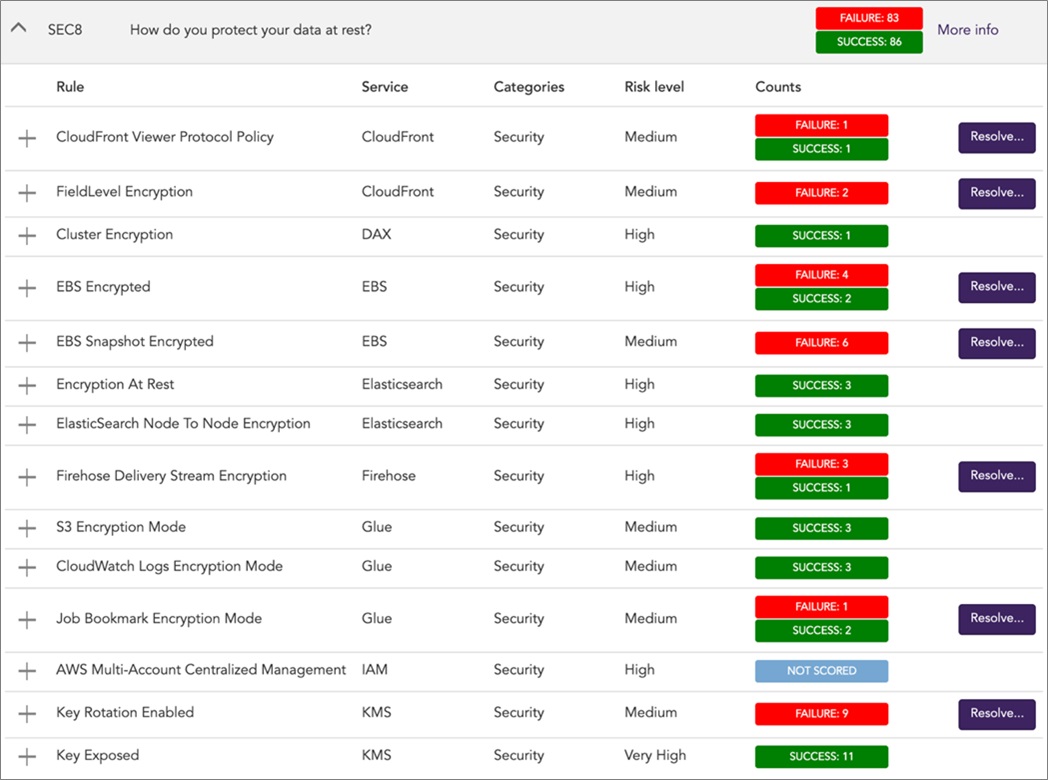Select the 'Cluster Encryption' rule name

pos(114,235)
